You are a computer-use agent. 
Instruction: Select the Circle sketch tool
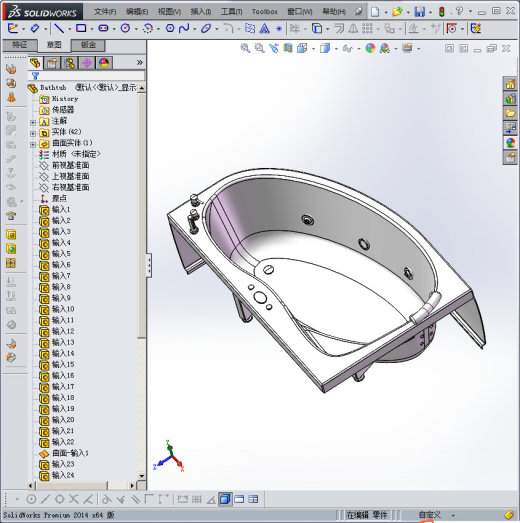[125, 28]
